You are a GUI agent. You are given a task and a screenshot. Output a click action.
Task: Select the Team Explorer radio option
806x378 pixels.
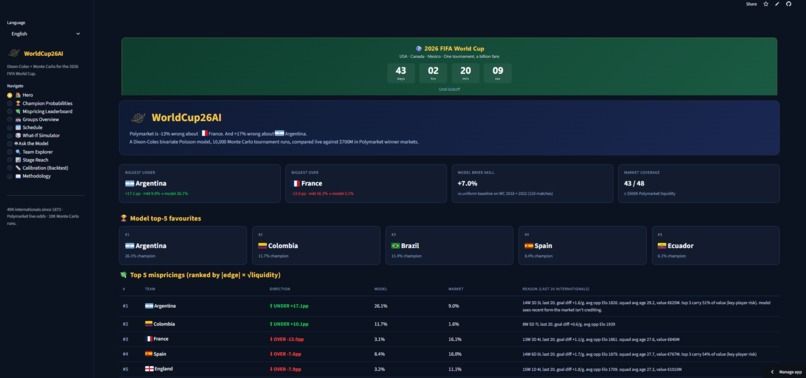10,152
